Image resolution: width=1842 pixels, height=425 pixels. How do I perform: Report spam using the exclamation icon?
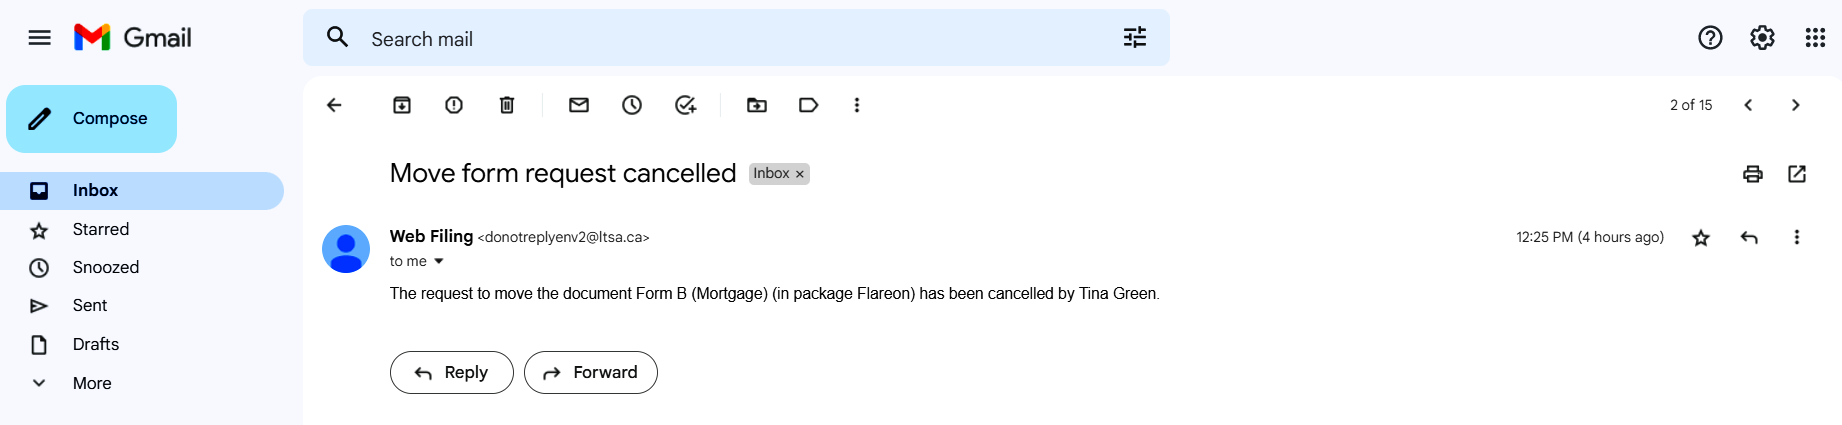[454, 105]
